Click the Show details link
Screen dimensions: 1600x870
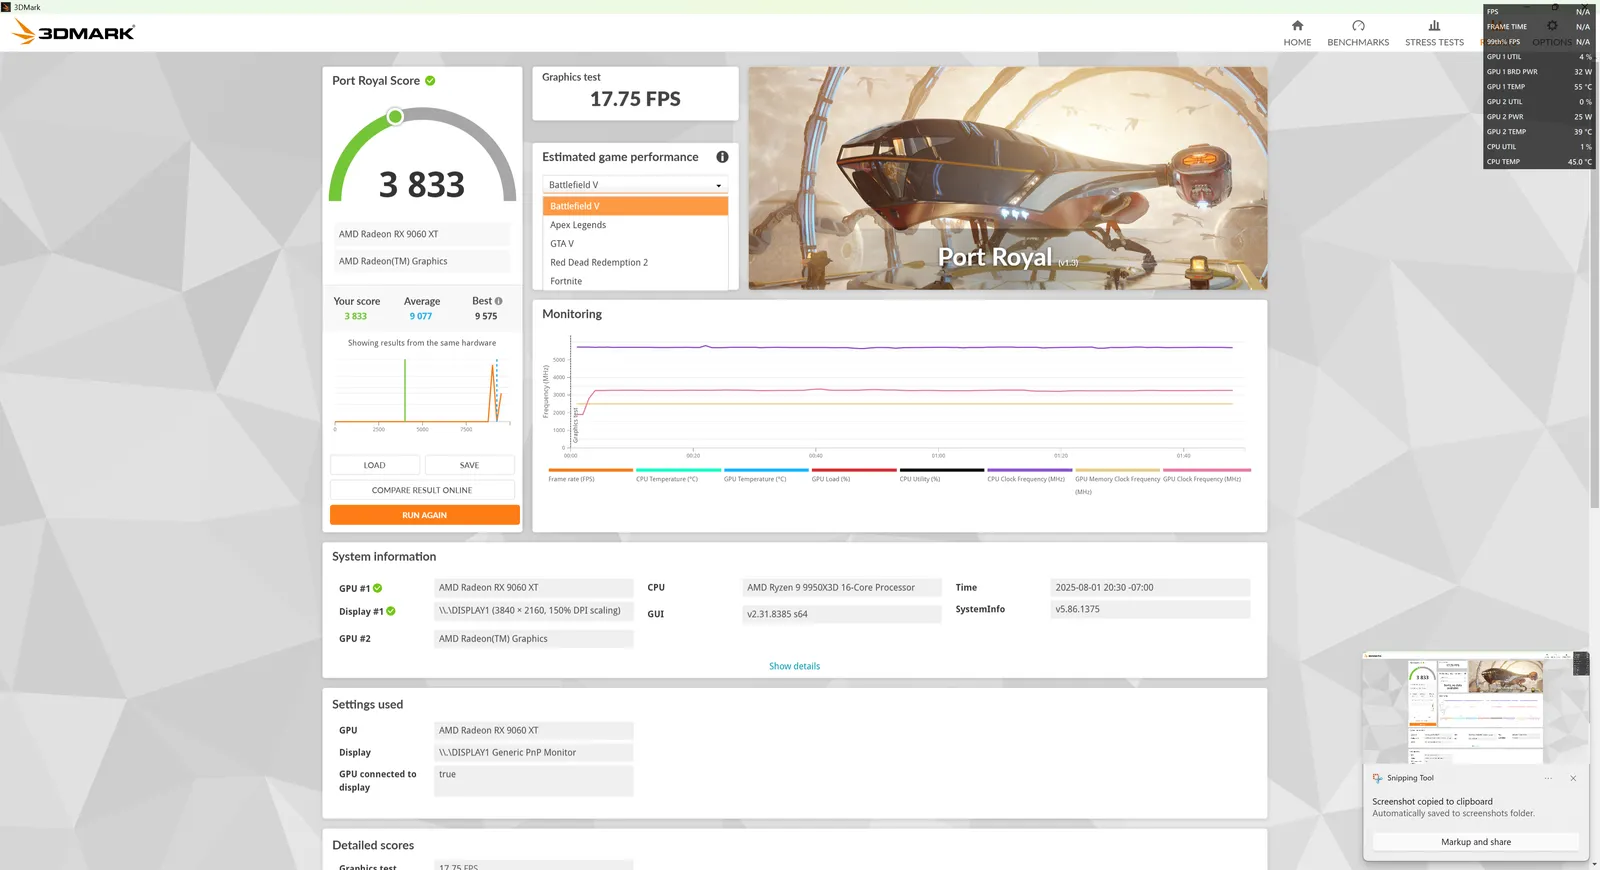point(794,667)
